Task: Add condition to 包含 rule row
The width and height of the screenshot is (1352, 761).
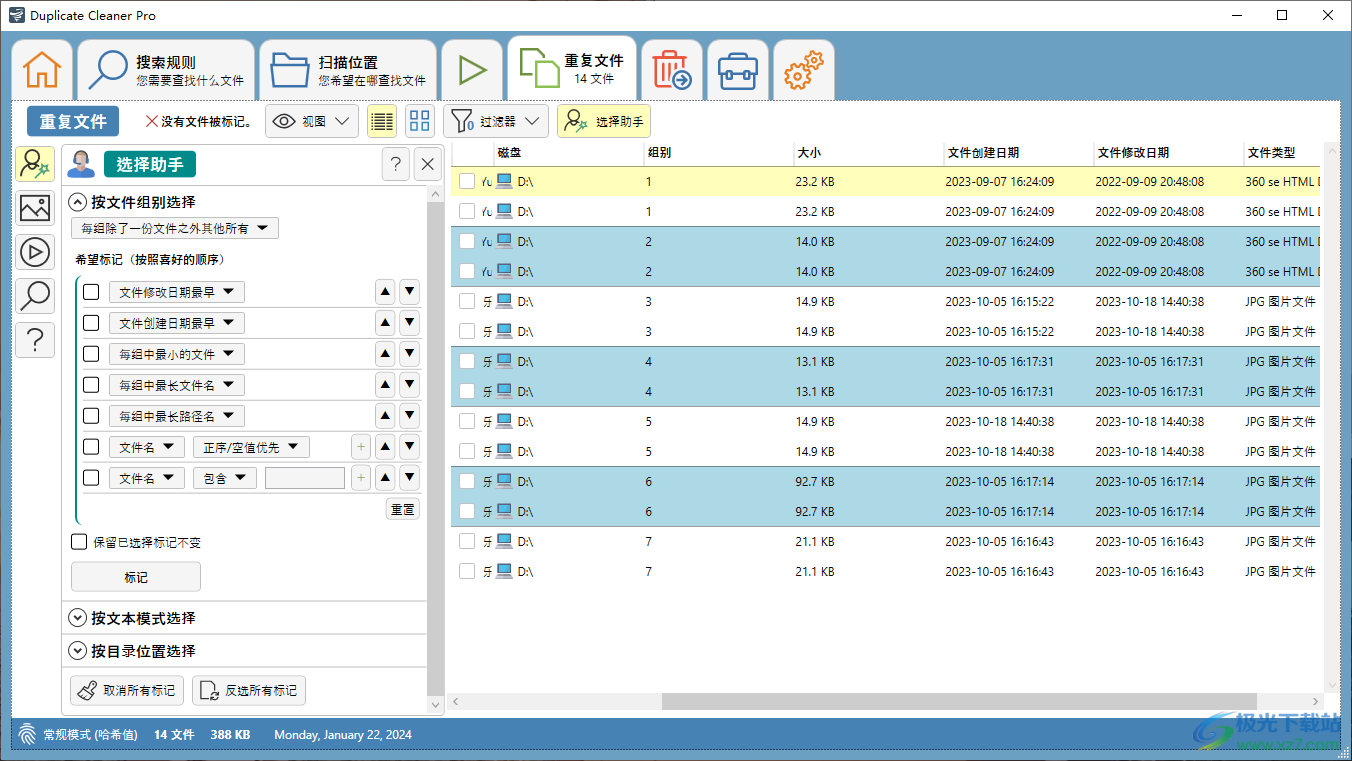Action: click(x=360, y=478)
